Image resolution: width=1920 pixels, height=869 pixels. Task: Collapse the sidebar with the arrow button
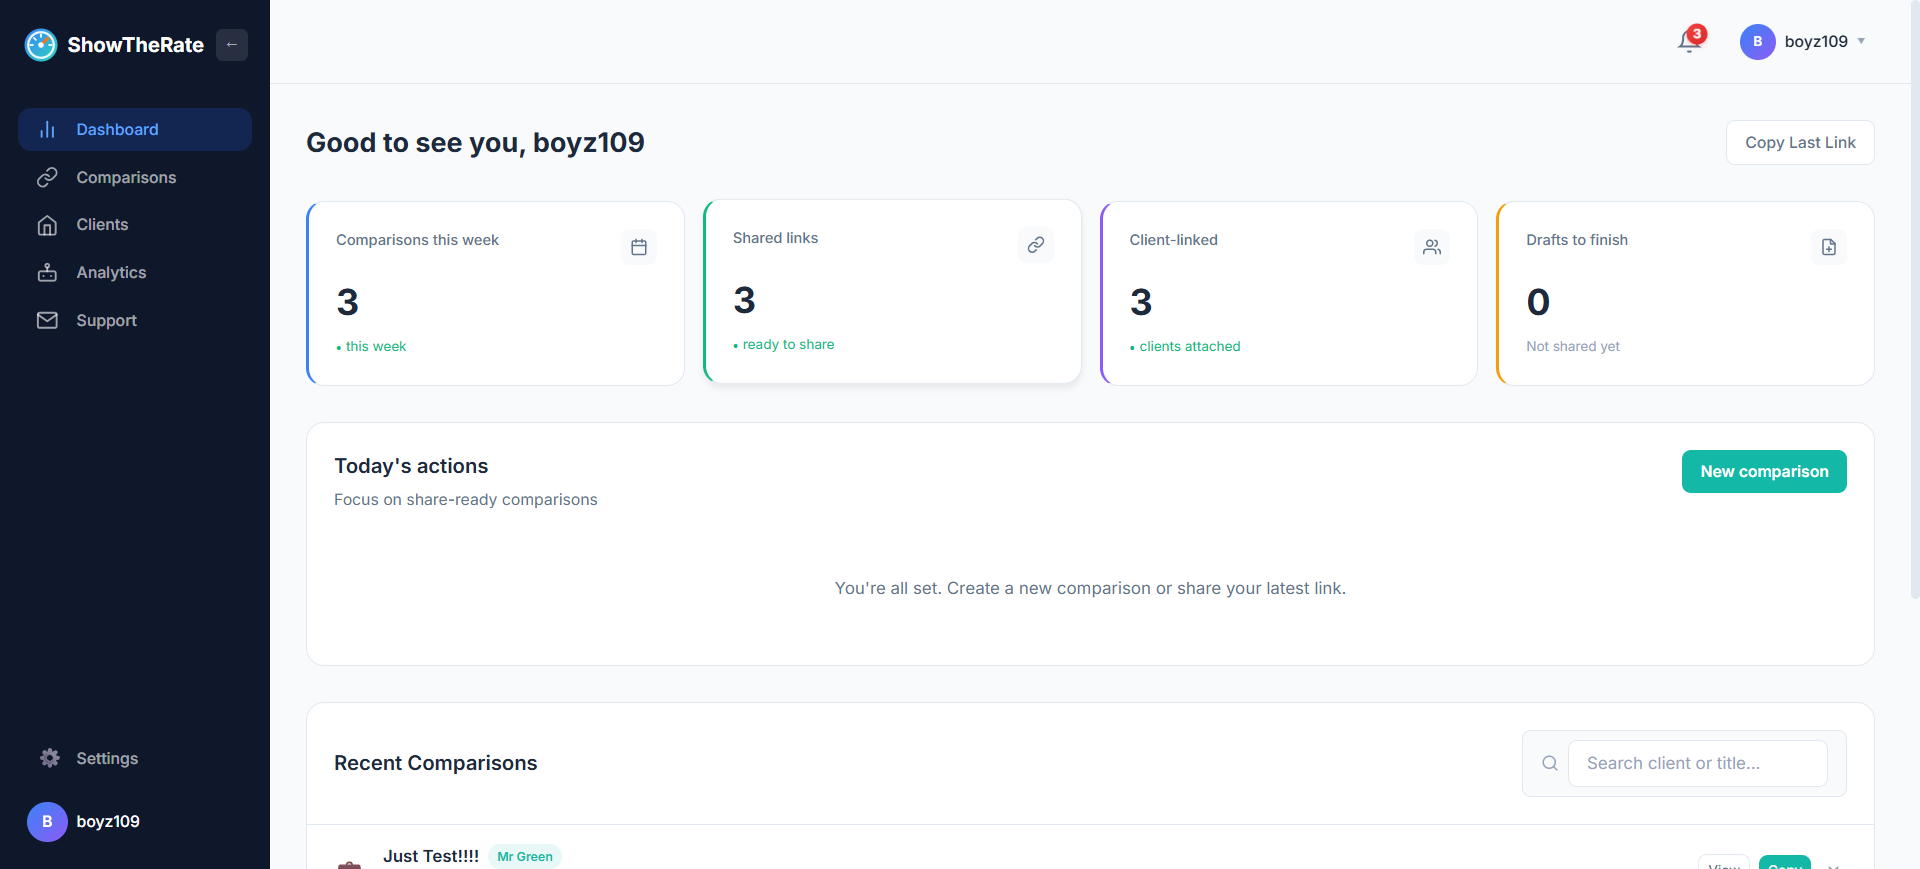(x=232, y=45)
